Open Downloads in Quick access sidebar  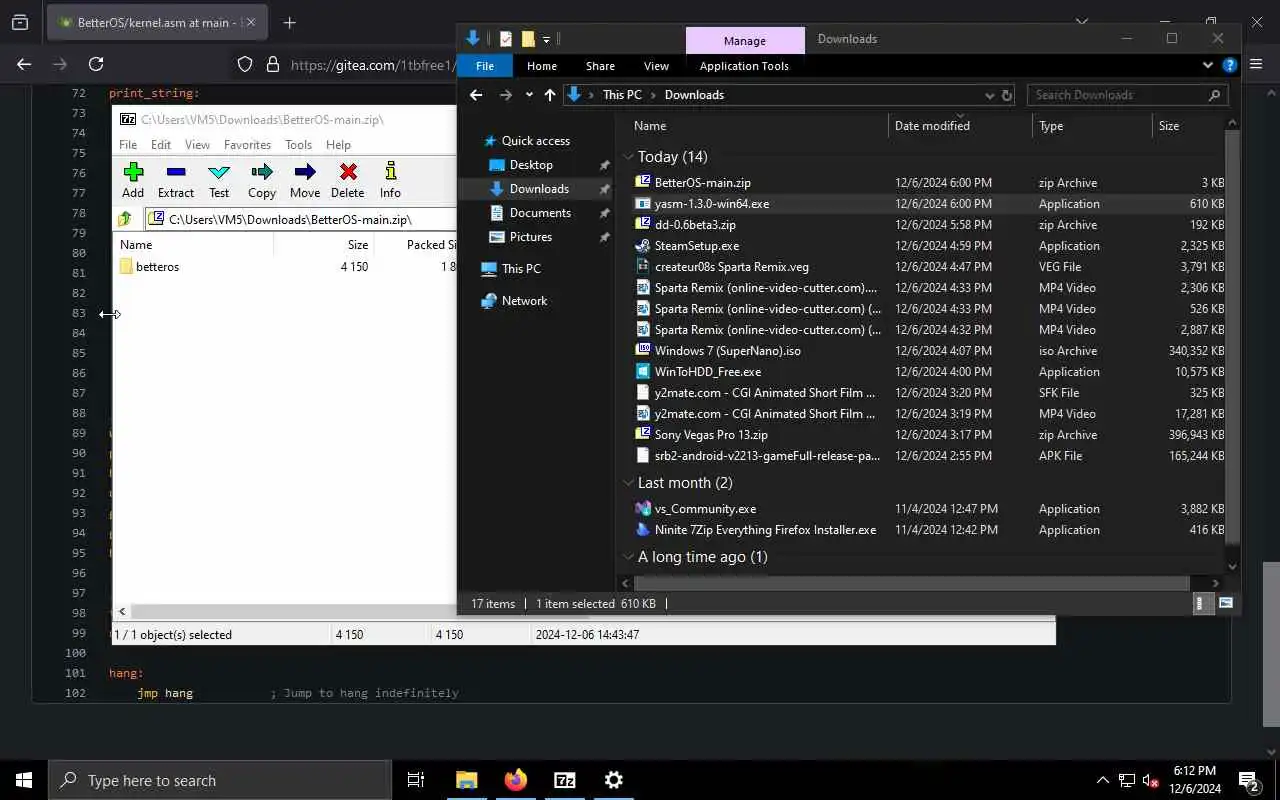539,189
